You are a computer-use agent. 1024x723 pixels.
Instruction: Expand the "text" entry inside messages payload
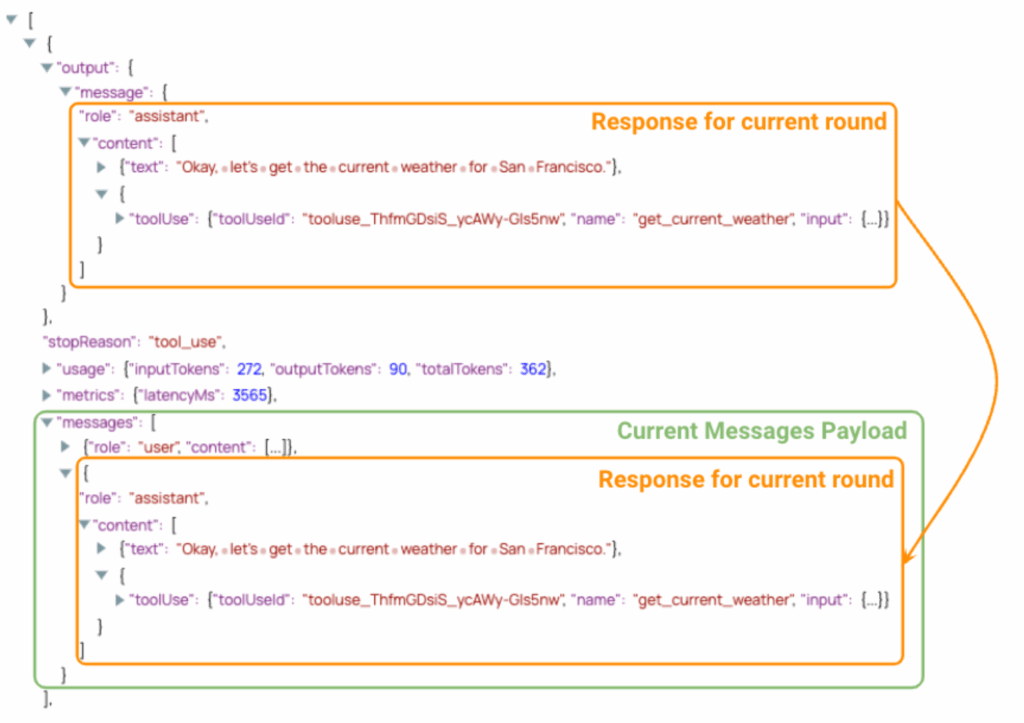102,549
